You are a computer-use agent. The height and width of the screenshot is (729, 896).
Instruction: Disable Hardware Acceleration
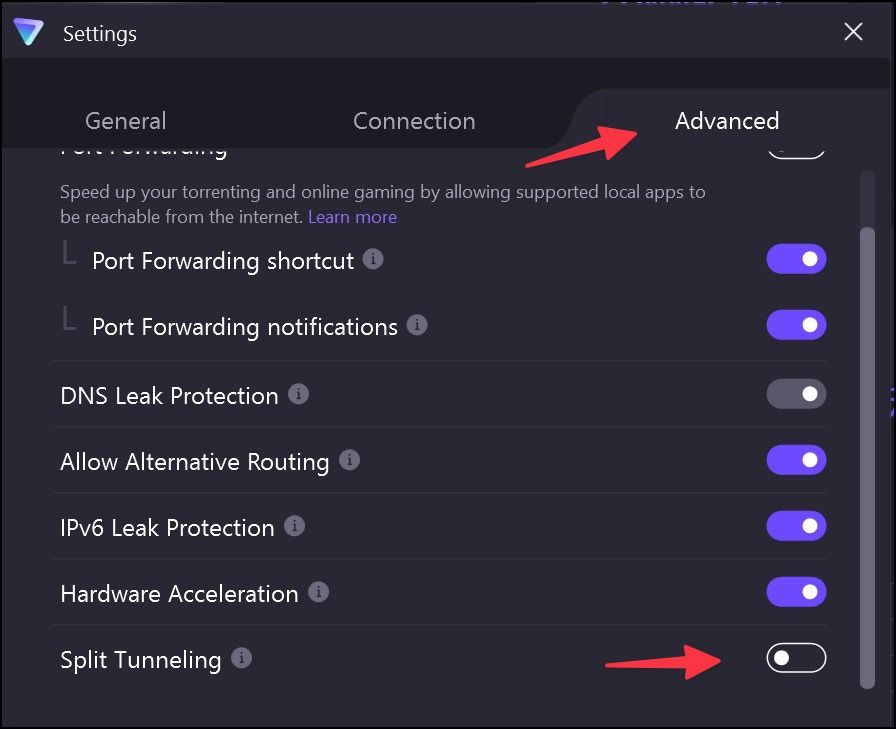tap(796, 592)
